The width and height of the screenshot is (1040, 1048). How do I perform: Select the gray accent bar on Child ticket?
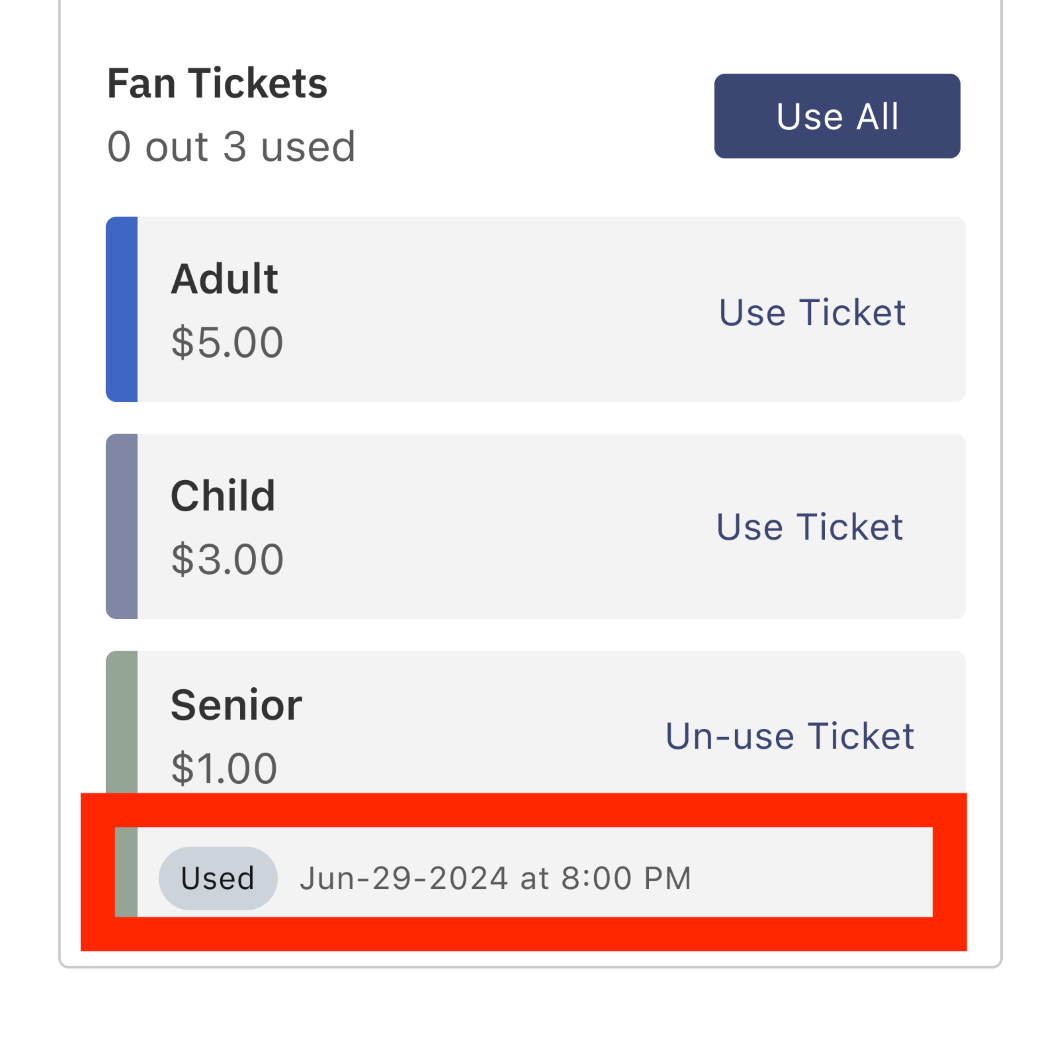(121, 525)
